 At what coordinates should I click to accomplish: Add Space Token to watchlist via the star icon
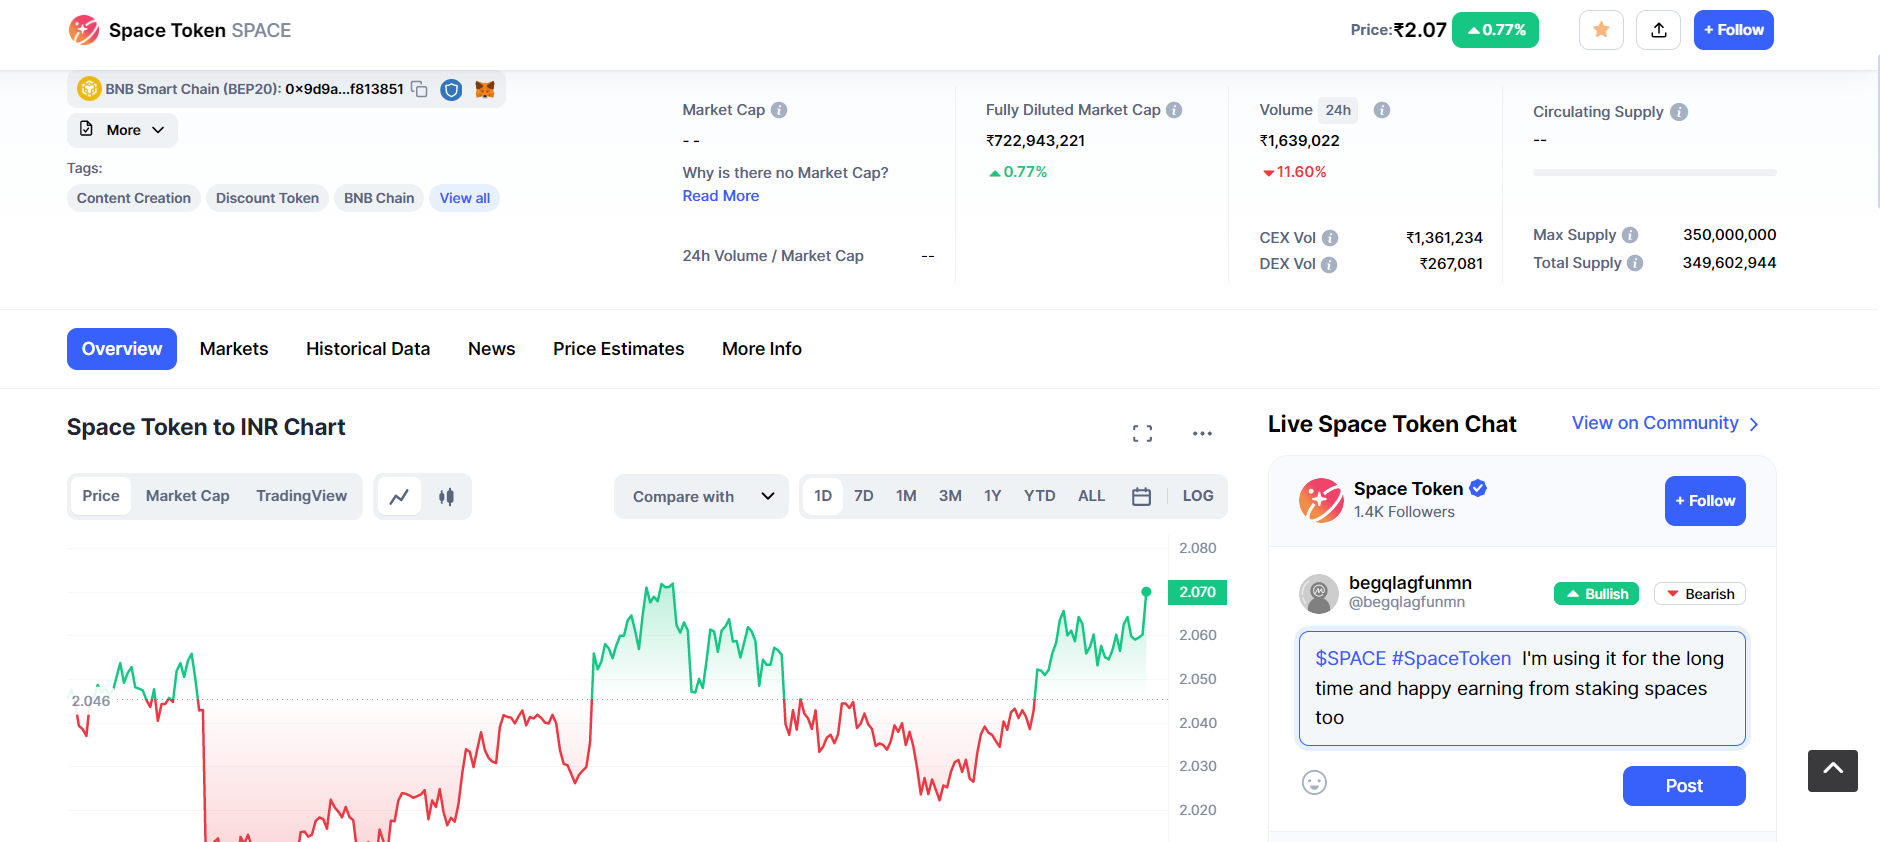click(1601, 30)
